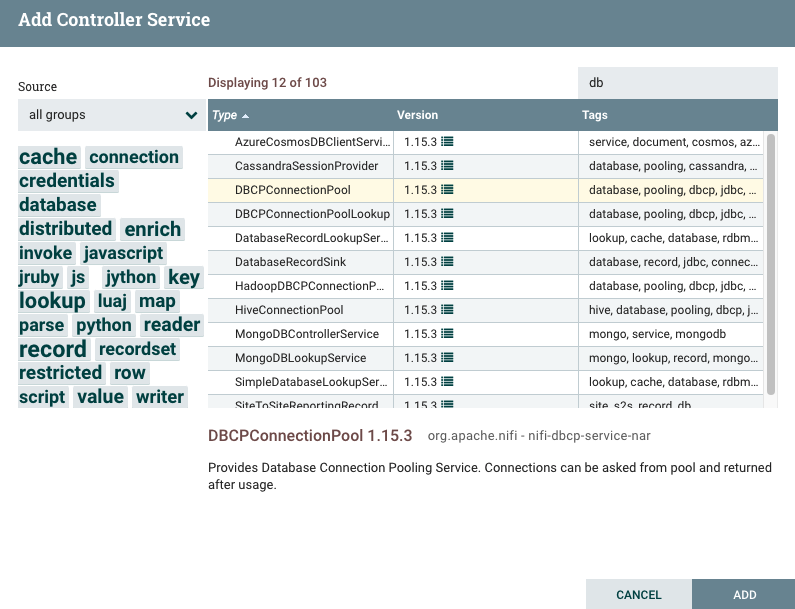Filter by the reader tag
The width and height of the screenshot is (795, 609).
click(x=172, y=325)
